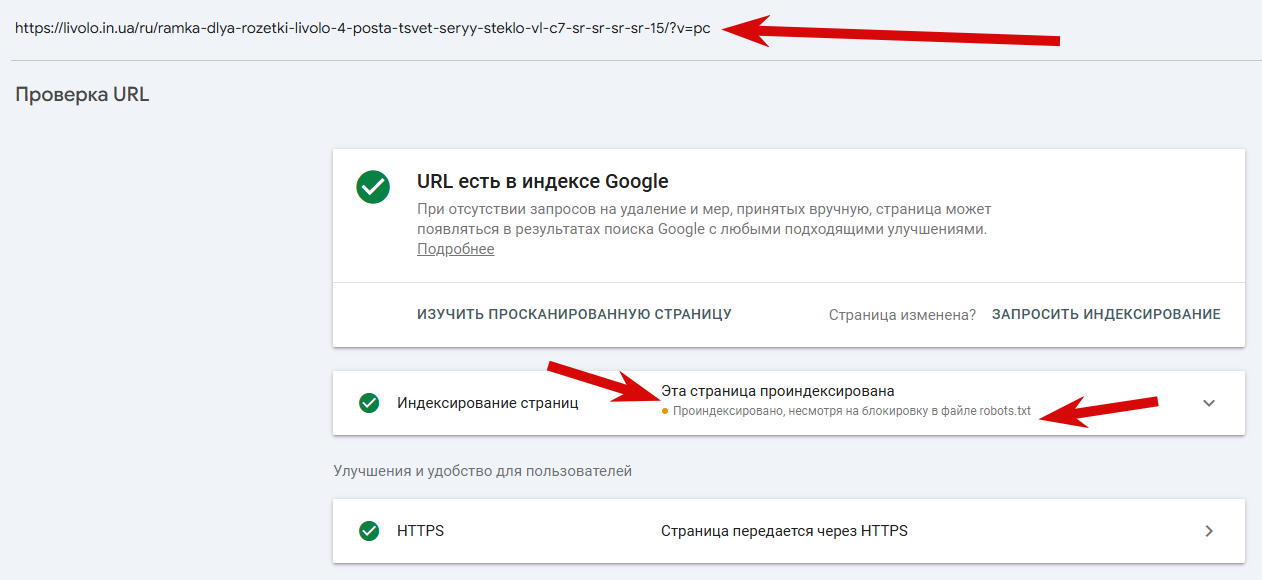This screenshot has width=1262, height=580.
Task: Click the green check icon next to Индексирование страниц
Action: tap(369, 403)
